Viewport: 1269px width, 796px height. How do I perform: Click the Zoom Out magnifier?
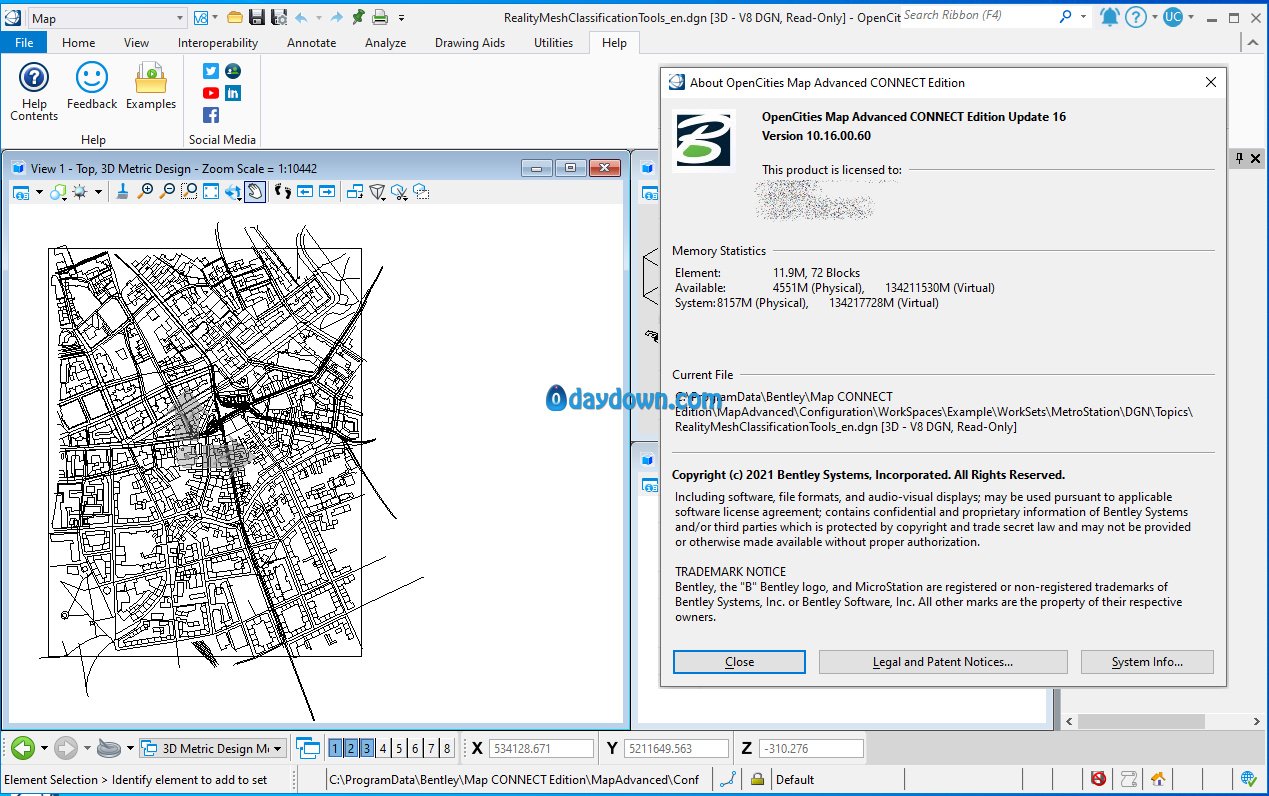pos(167,191)
